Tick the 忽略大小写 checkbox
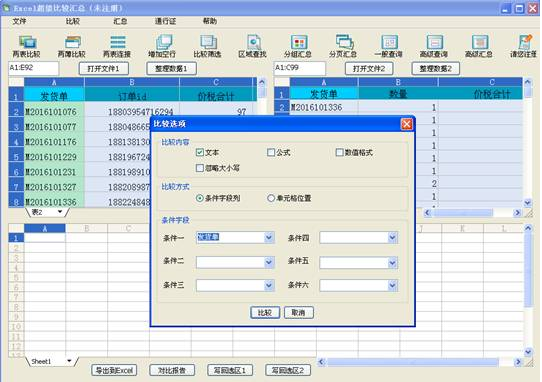This screenshot has height=382, width=542. click(199, 168)
